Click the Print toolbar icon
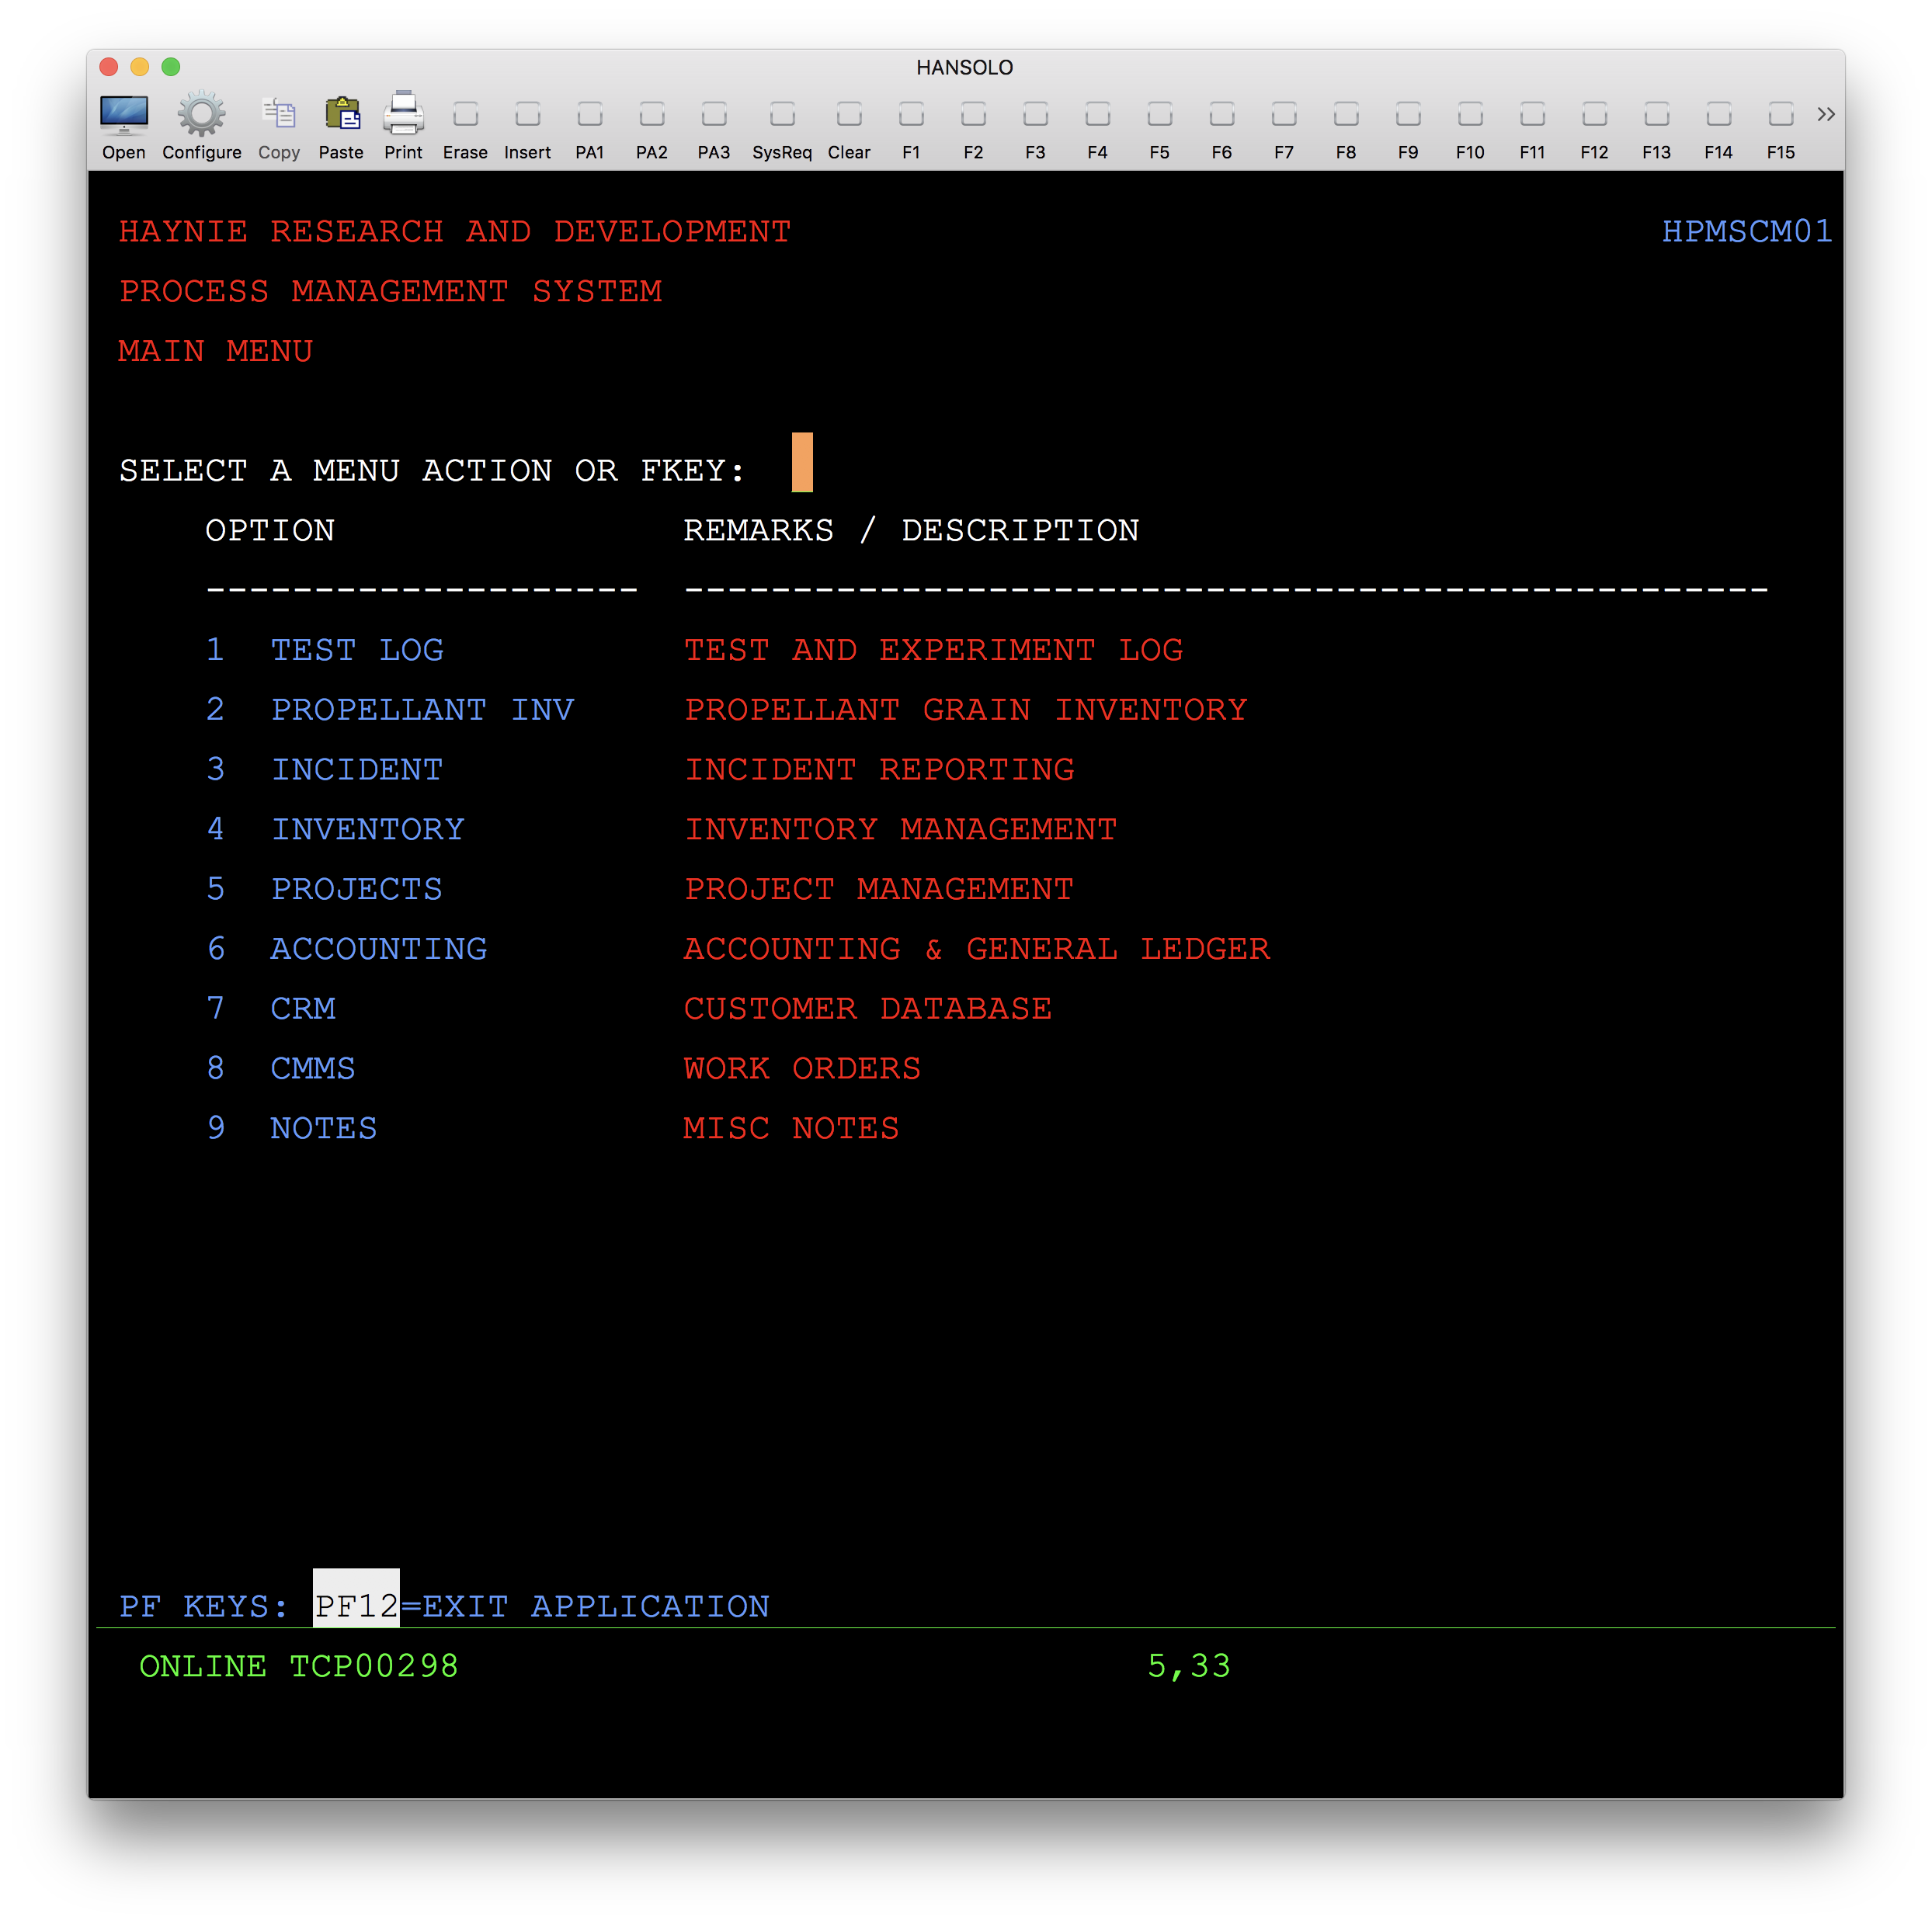This screenshot has height=1924, width=1932. click(x=403, y=116)
